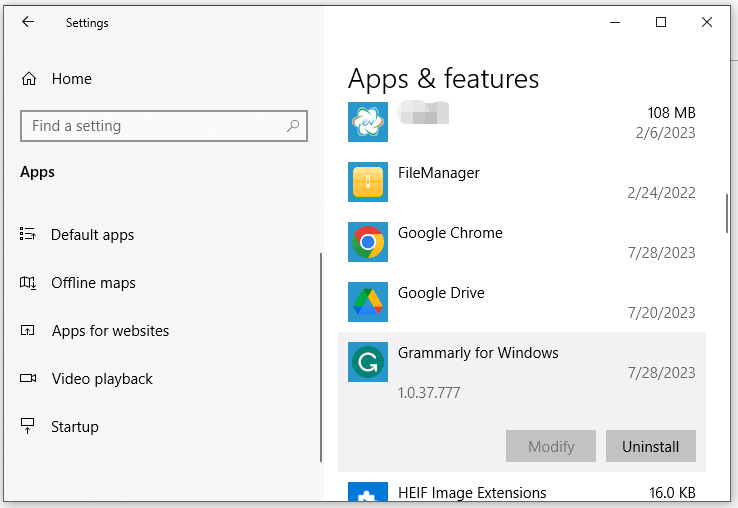Open the Offline maps section
The height and width of the screenshot is (508, 738).
[93, 282]
